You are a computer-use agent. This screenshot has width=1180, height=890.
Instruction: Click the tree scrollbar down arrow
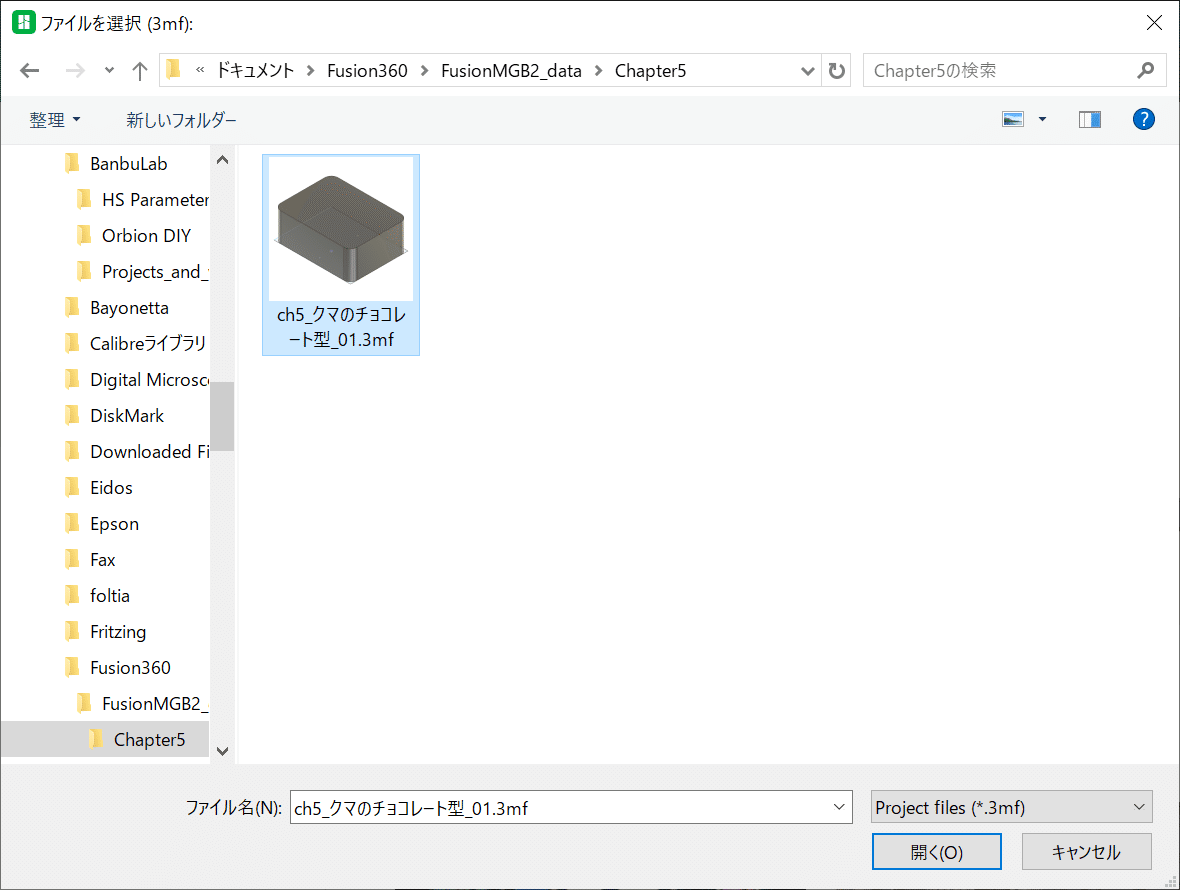222,751
